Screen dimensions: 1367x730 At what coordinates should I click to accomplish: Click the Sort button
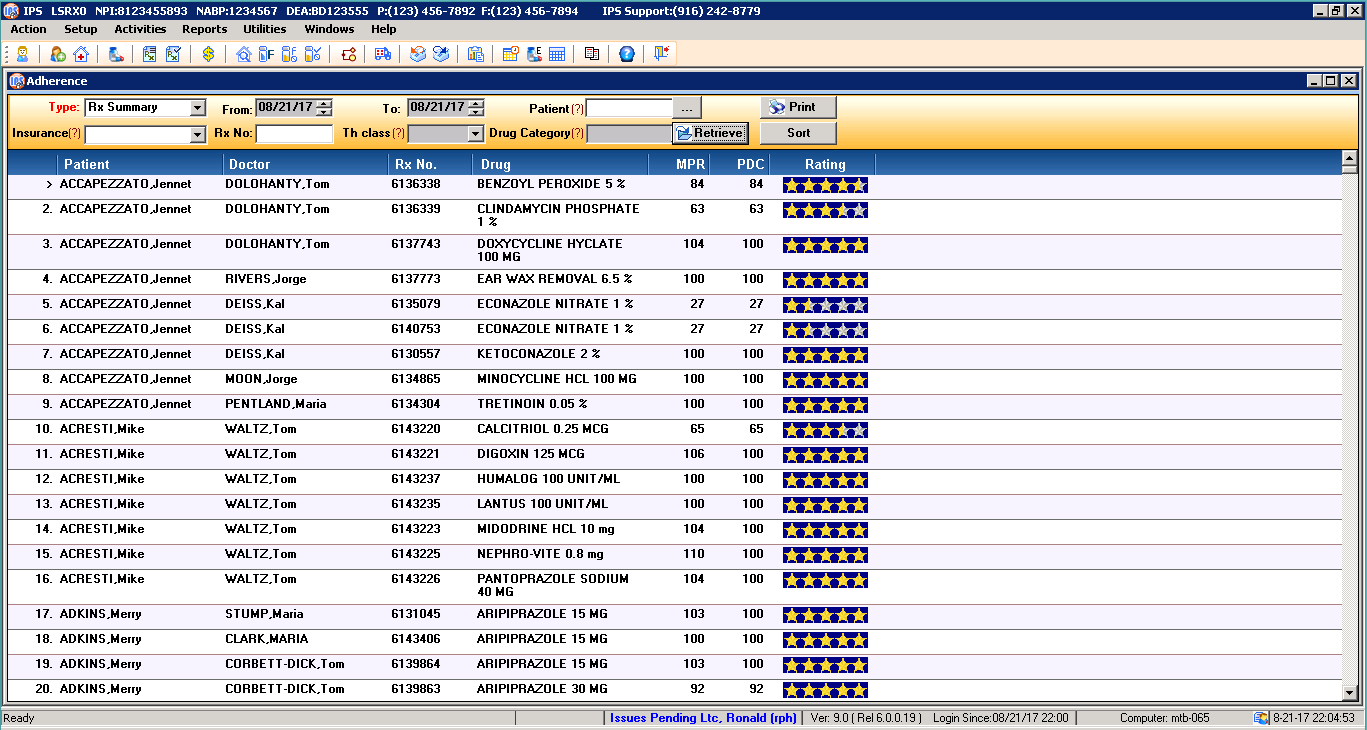798,133
